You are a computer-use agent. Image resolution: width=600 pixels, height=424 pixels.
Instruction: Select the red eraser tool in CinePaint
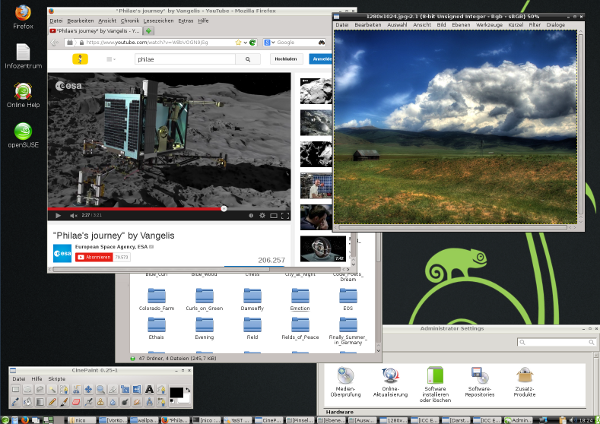point(76,402)
